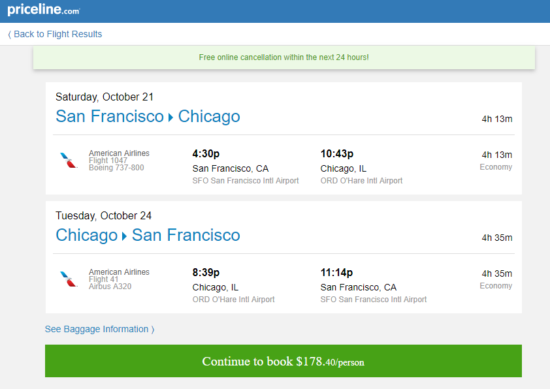
Task: Select the San Francisco to Chicago heading
Action: coord(148,116)
